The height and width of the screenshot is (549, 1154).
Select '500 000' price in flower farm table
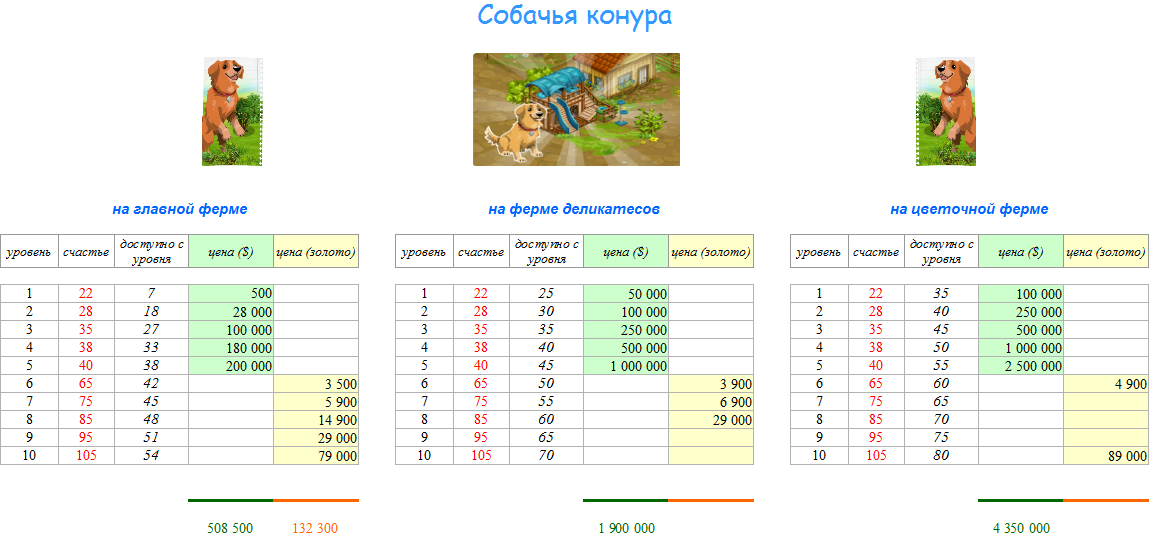pos(1022,329)
